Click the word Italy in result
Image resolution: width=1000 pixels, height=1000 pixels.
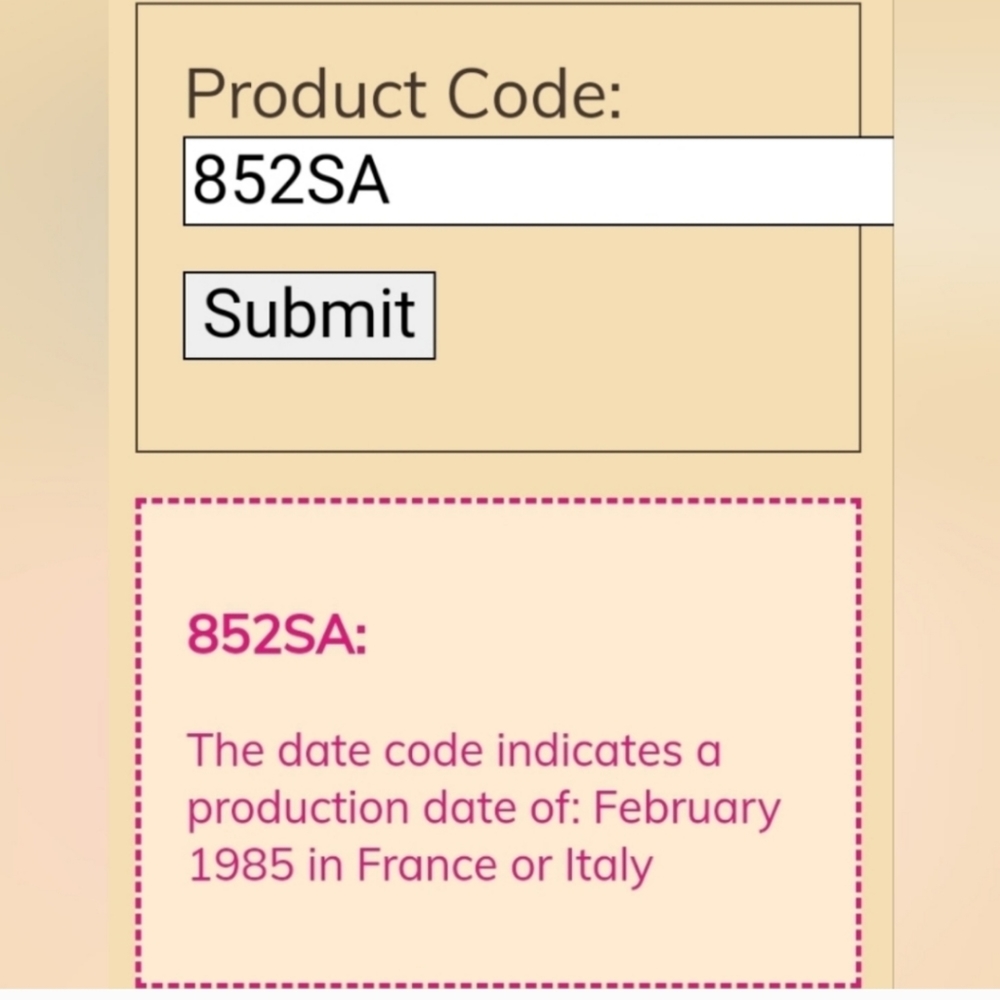610,866
